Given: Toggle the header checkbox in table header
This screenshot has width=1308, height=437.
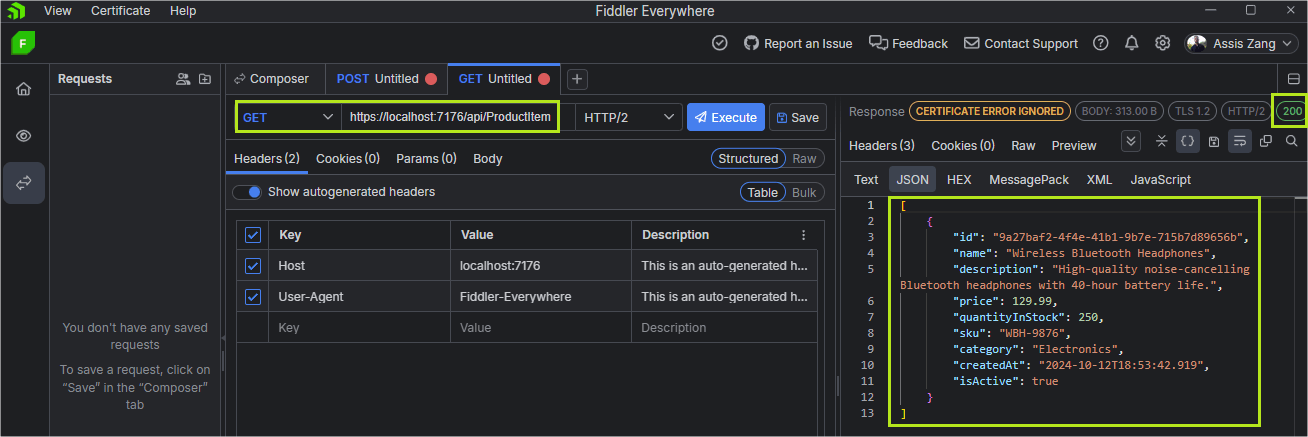Looking at the screenshot, I should pyautogui.click(x=253, y=235).
